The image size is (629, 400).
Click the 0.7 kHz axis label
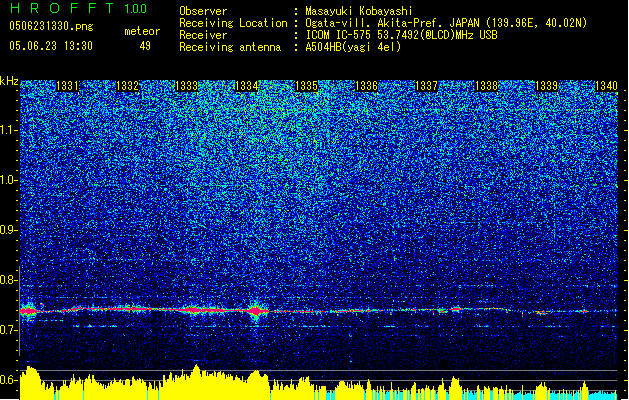click(9, 330)
